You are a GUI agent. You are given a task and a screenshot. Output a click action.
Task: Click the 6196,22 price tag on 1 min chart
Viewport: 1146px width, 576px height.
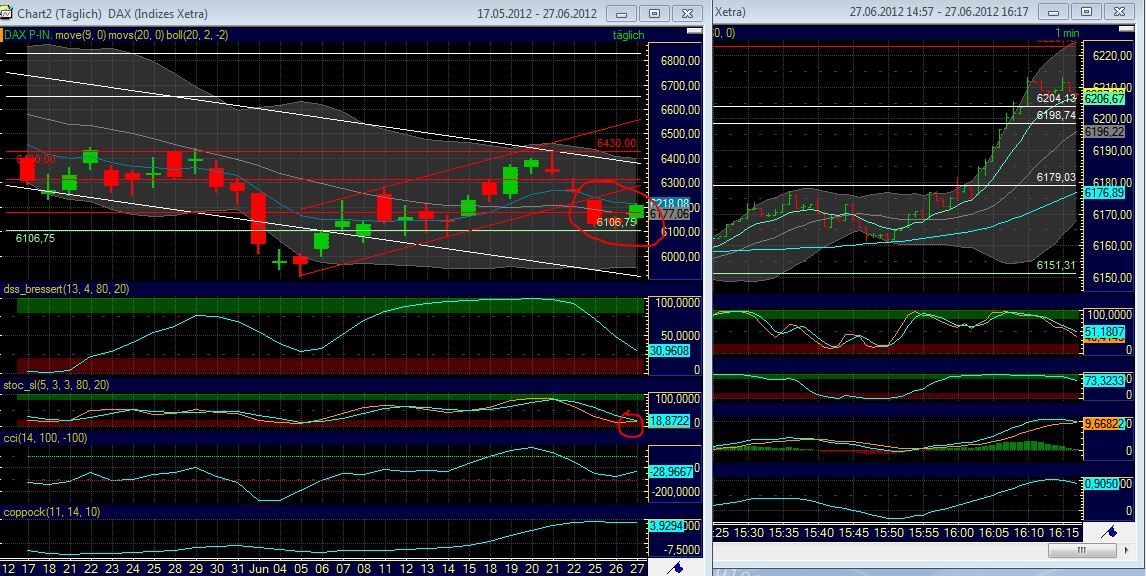1103,132
